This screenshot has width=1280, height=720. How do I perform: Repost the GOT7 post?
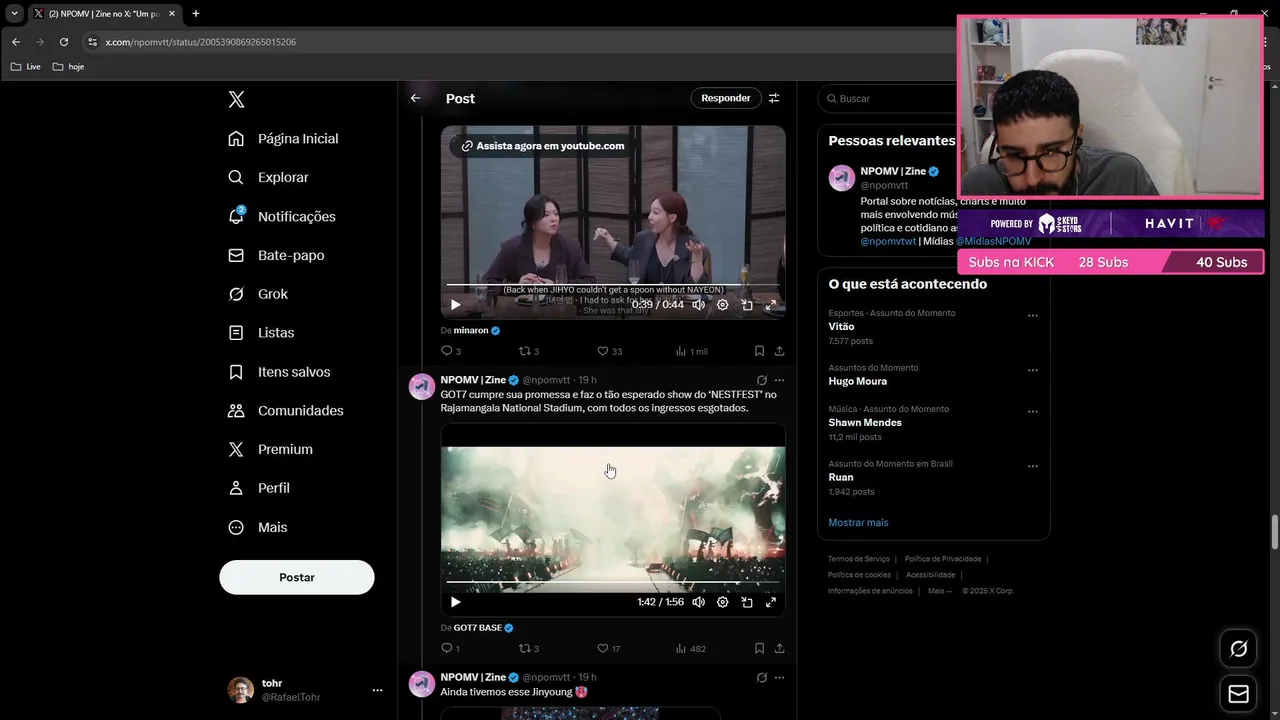pyautogui.click(x=529, y=648)
